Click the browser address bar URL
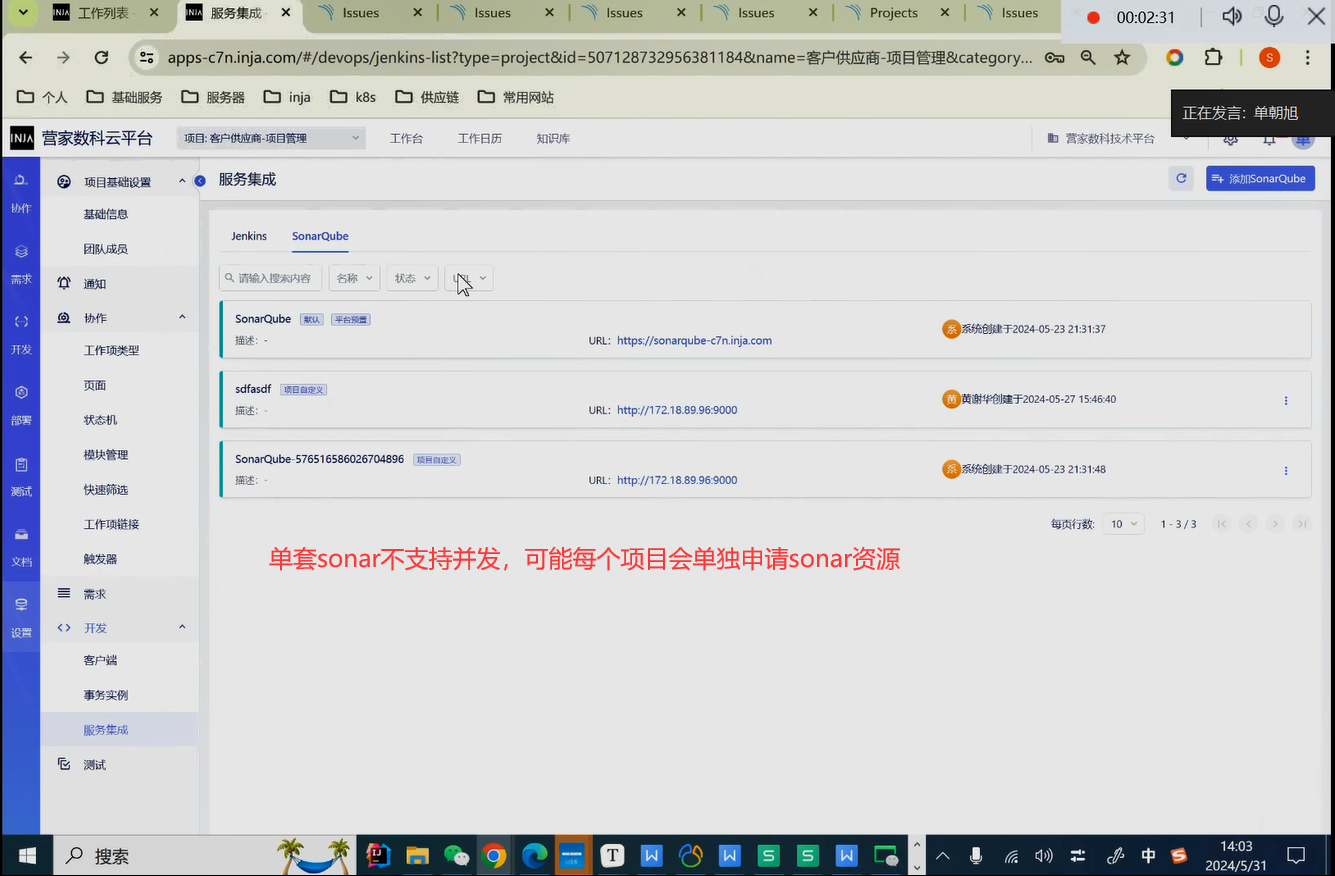The height and width of the screenshot is (876, 1335). [x=600, y=57]
